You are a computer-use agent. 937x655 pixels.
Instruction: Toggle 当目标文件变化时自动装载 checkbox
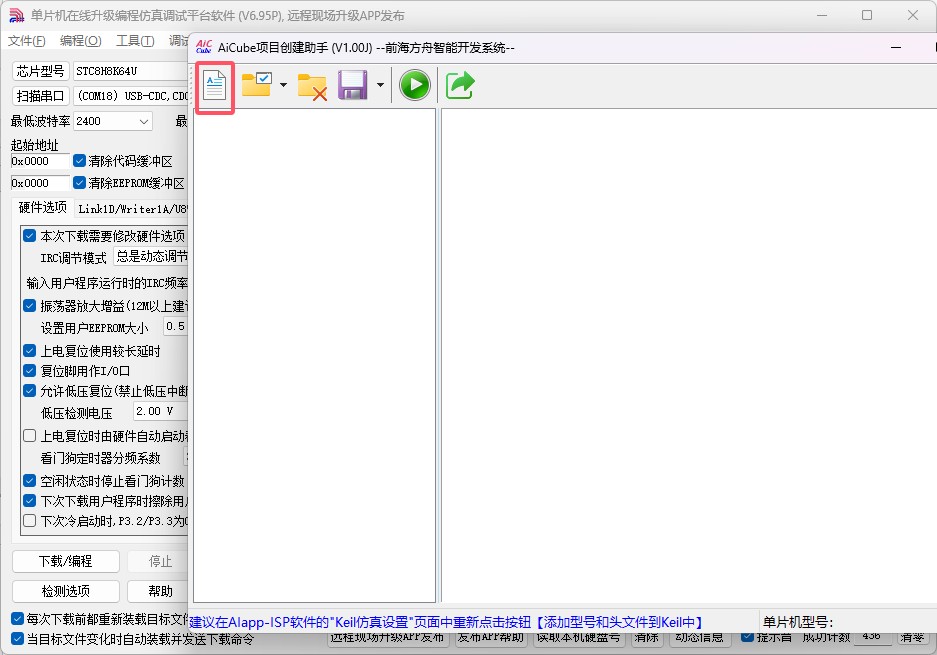pyautogui.click(x=17, y=638)
